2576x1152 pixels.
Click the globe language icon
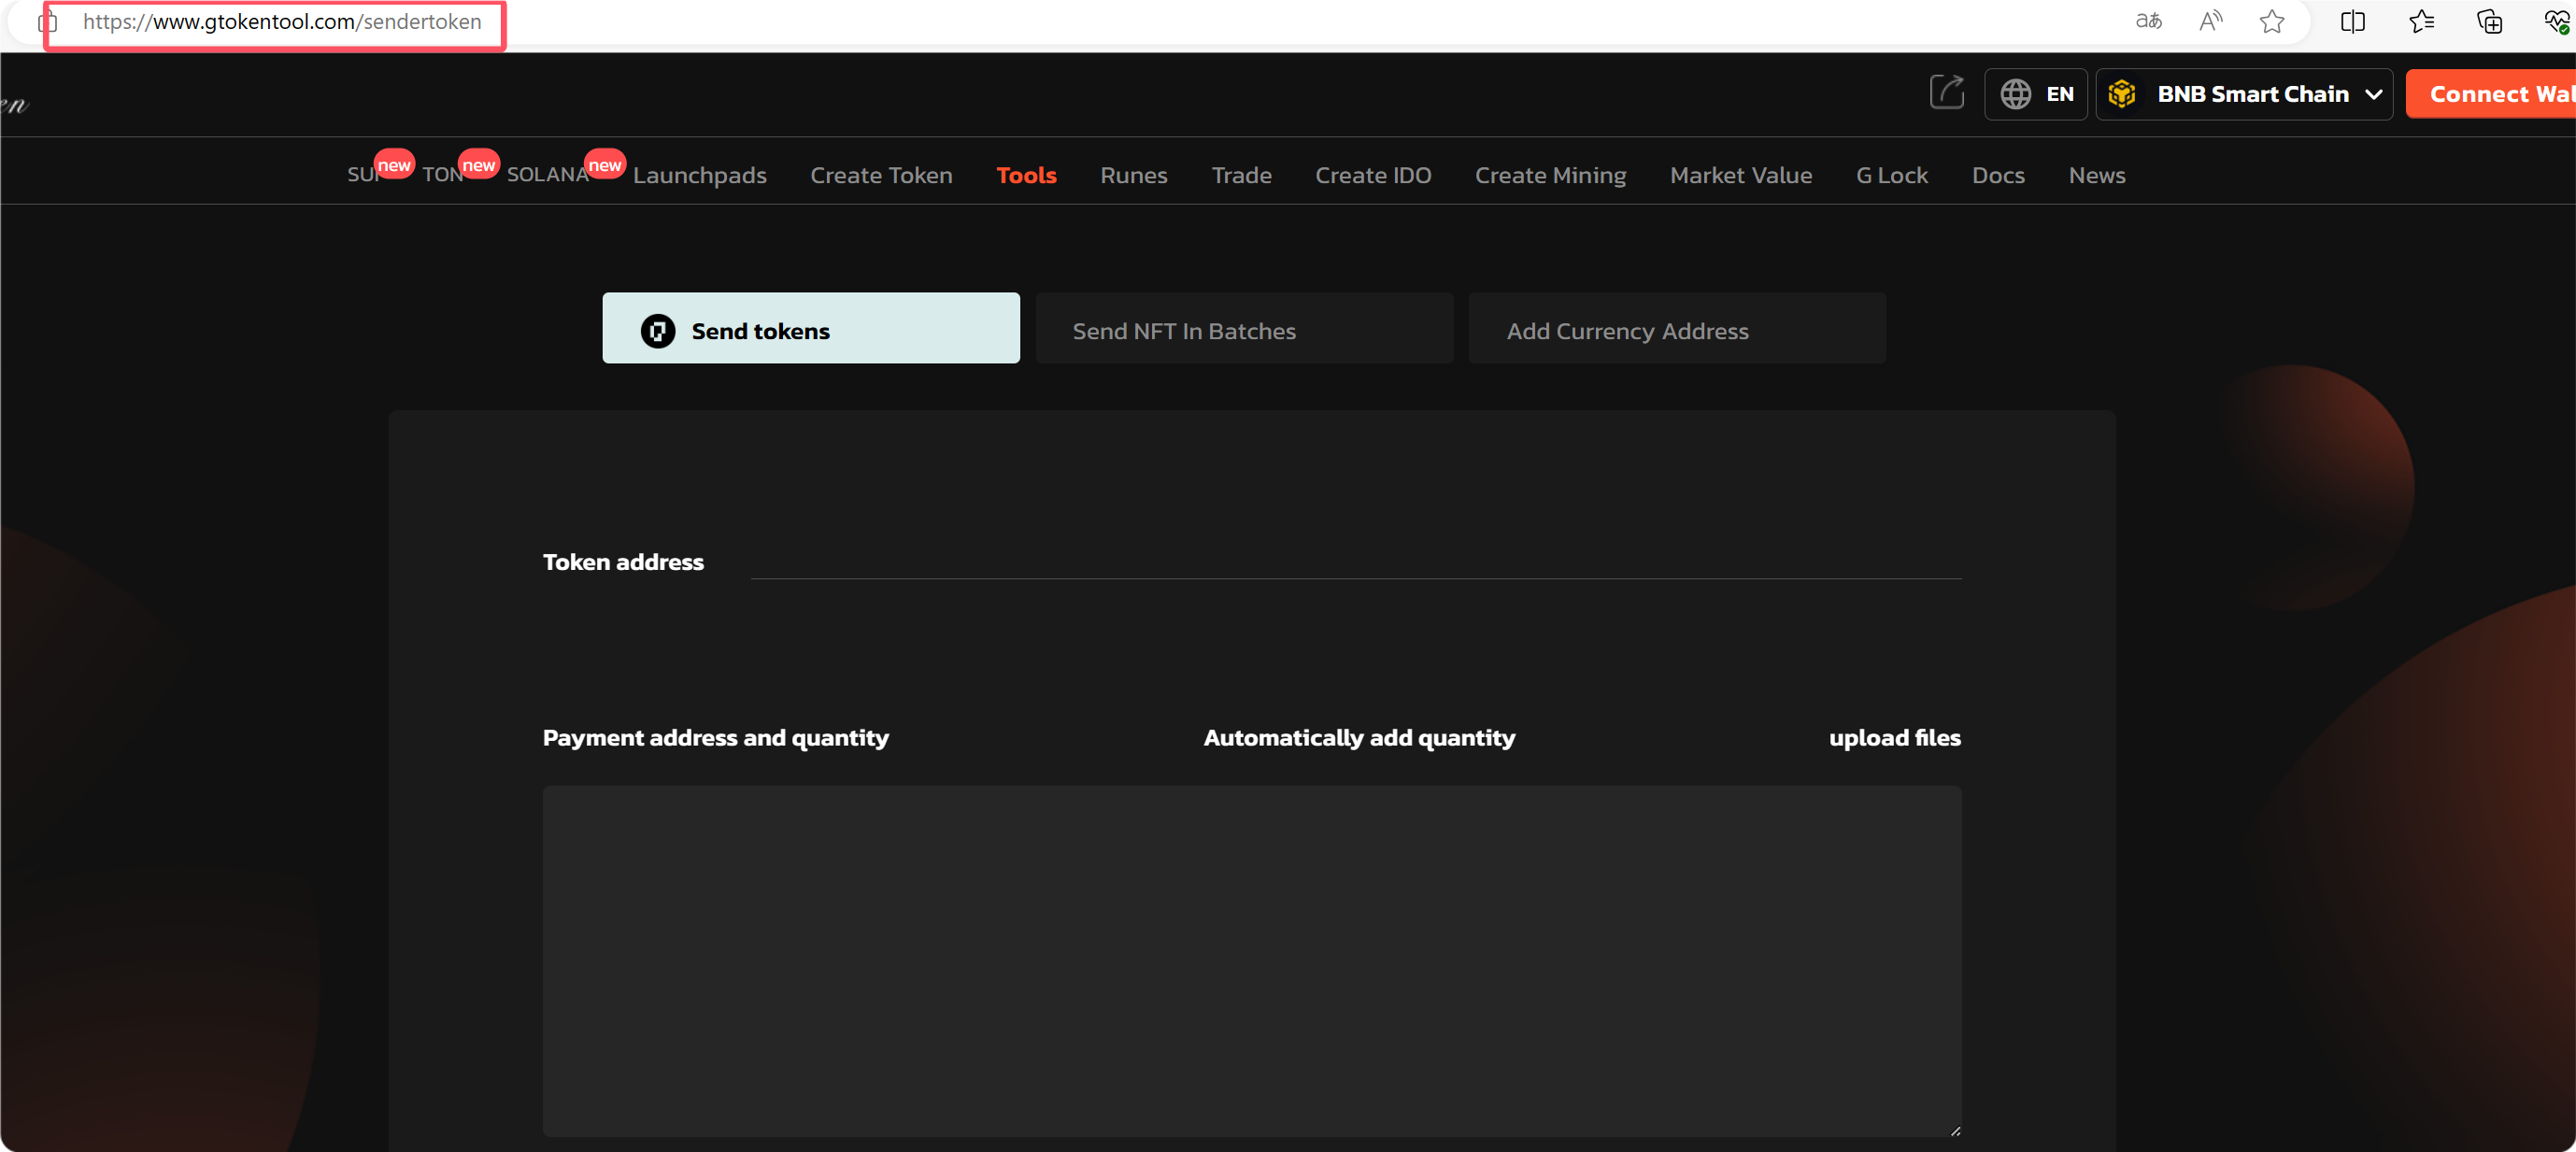2014,94
